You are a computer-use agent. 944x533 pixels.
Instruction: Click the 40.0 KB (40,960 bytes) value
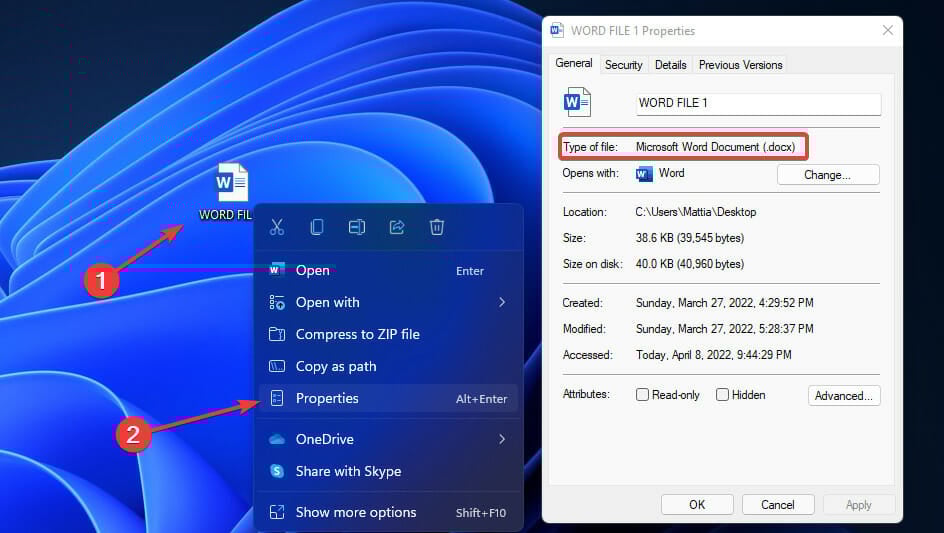tap(690, 264)
